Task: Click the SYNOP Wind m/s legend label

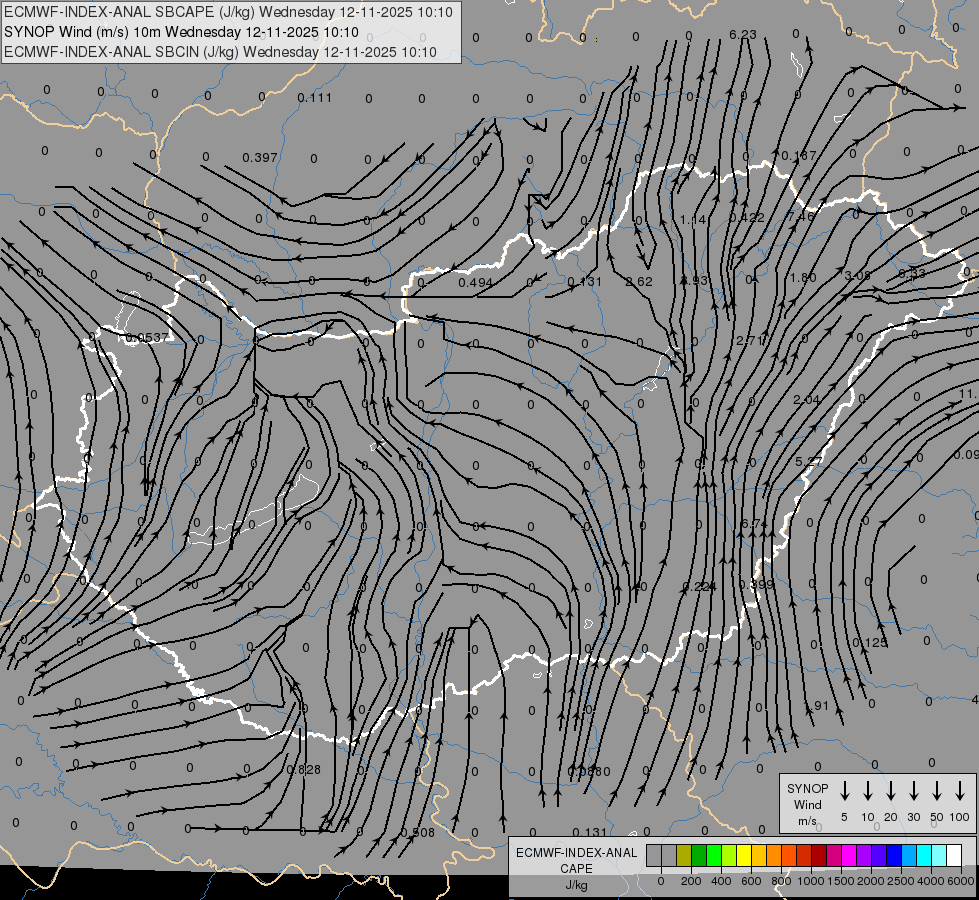Action: (x=807, y=805)
